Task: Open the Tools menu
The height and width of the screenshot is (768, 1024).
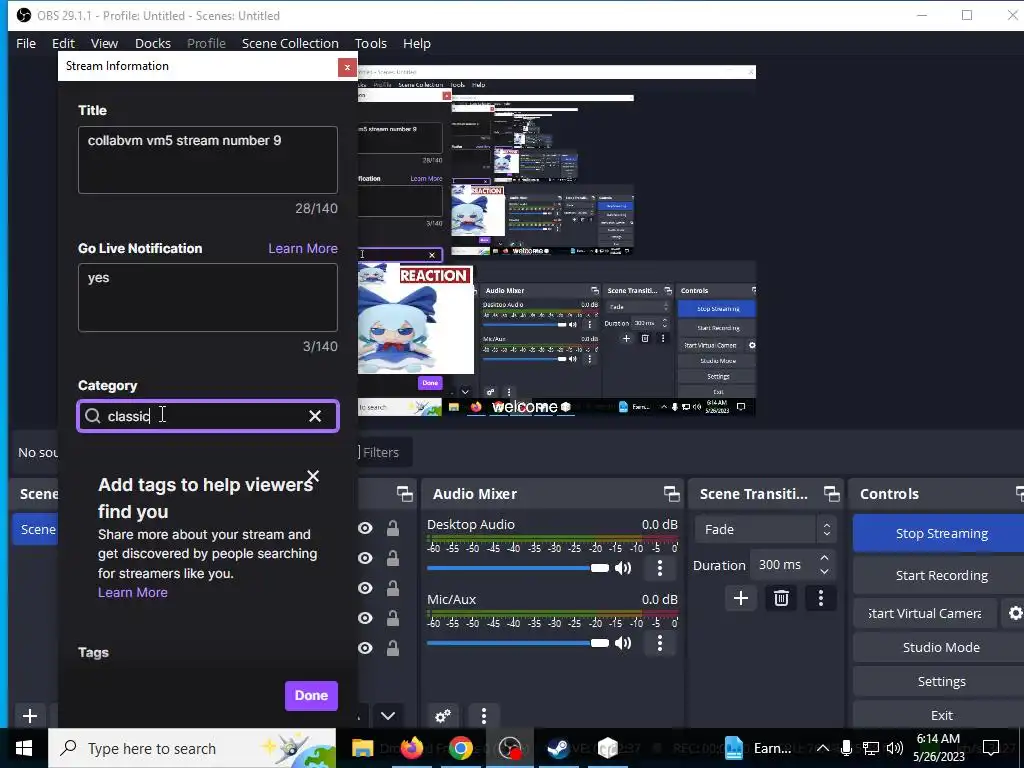Action: pos(371,44)
